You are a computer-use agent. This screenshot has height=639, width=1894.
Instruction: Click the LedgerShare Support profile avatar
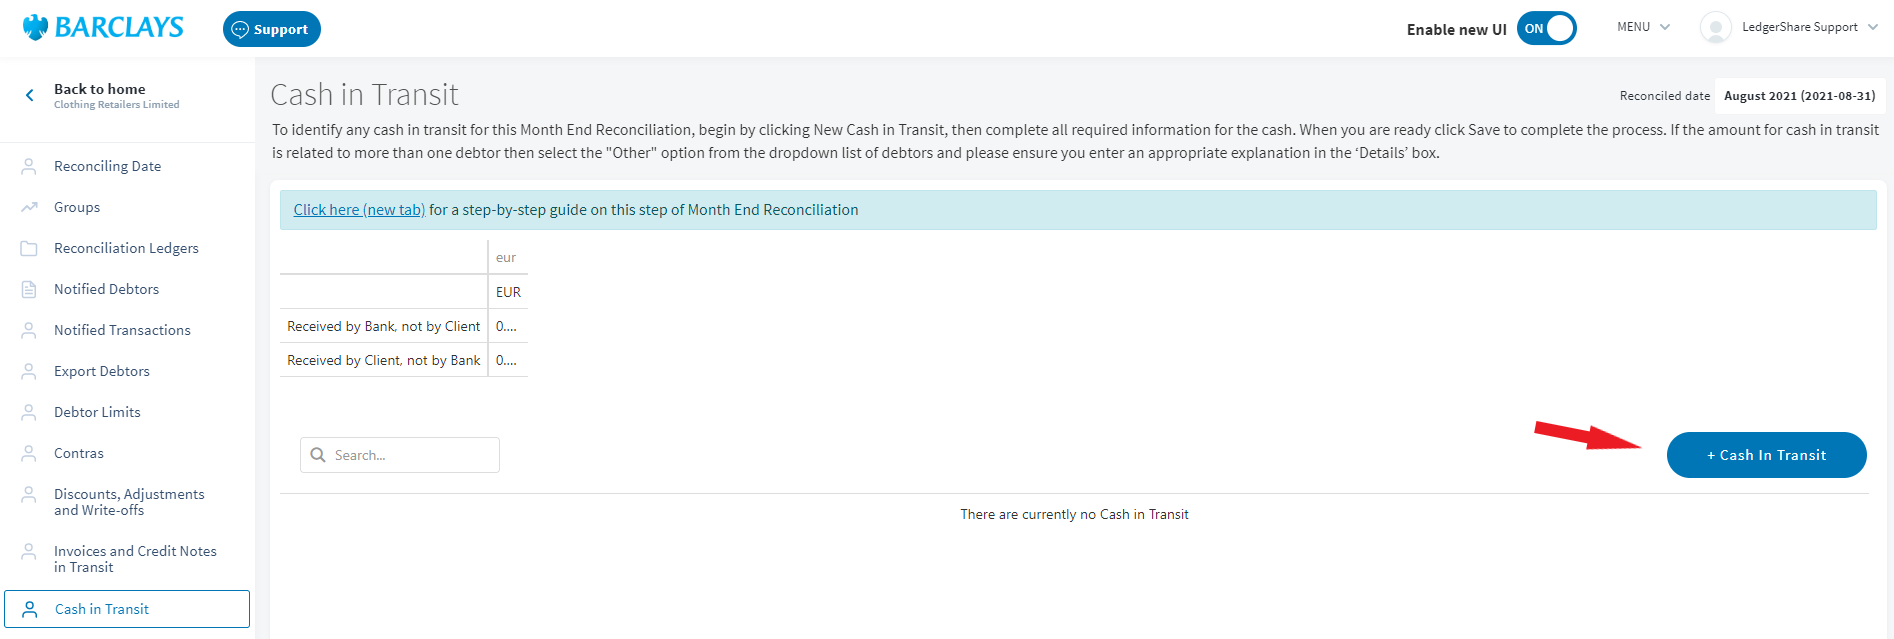coord(1714,27)
